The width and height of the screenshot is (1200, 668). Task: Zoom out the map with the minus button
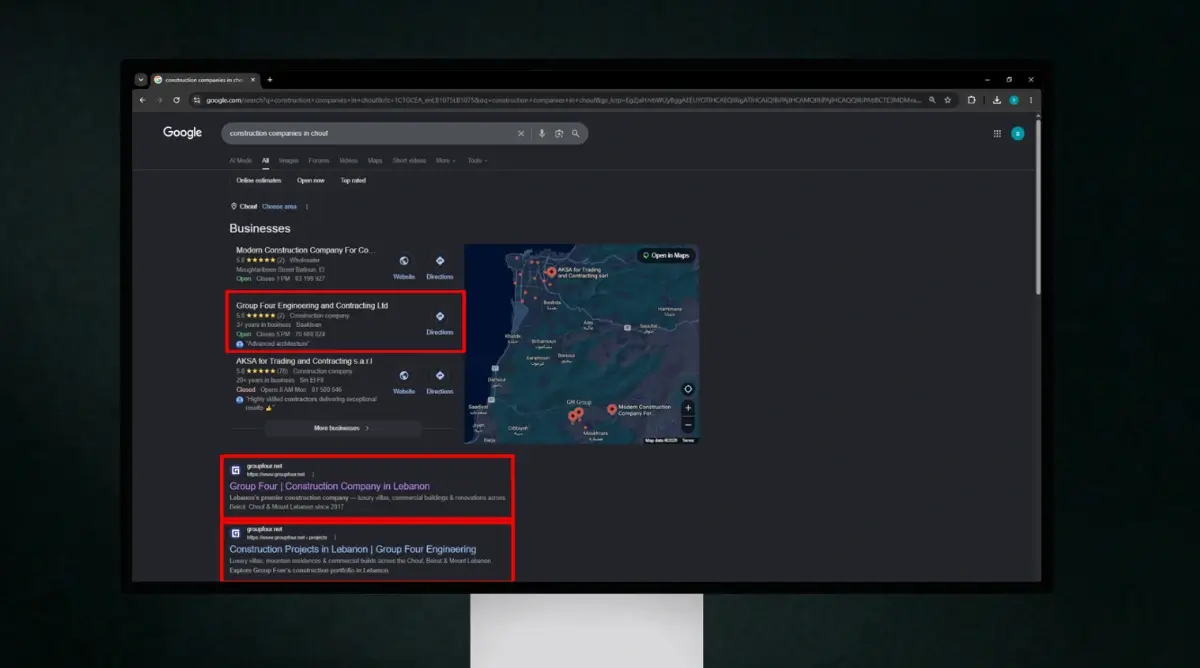click(x=688, y=424)
